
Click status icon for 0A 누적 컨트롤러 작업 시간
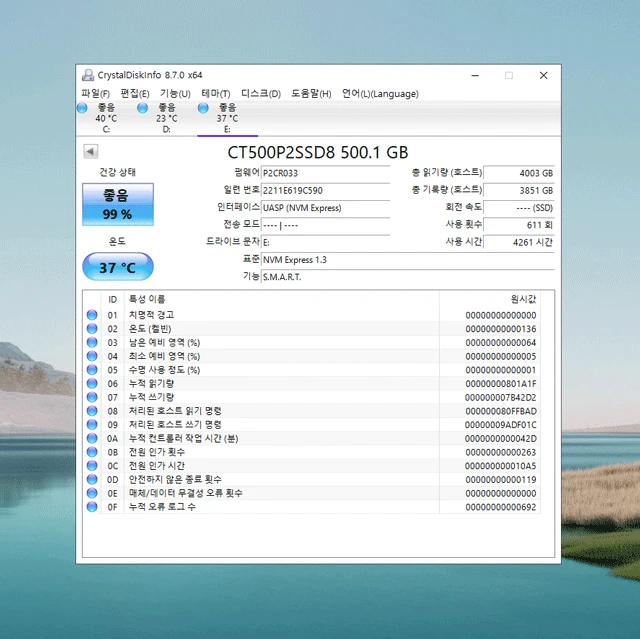(92, 438)
